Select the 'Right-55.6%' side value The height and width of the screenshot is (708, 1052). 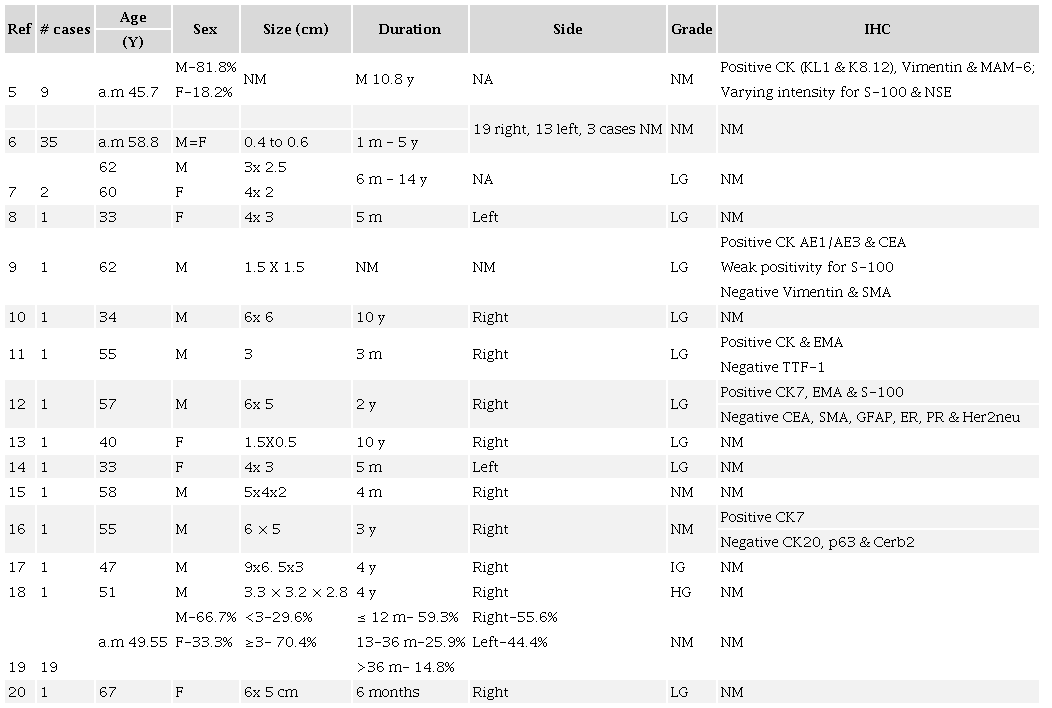514,617
